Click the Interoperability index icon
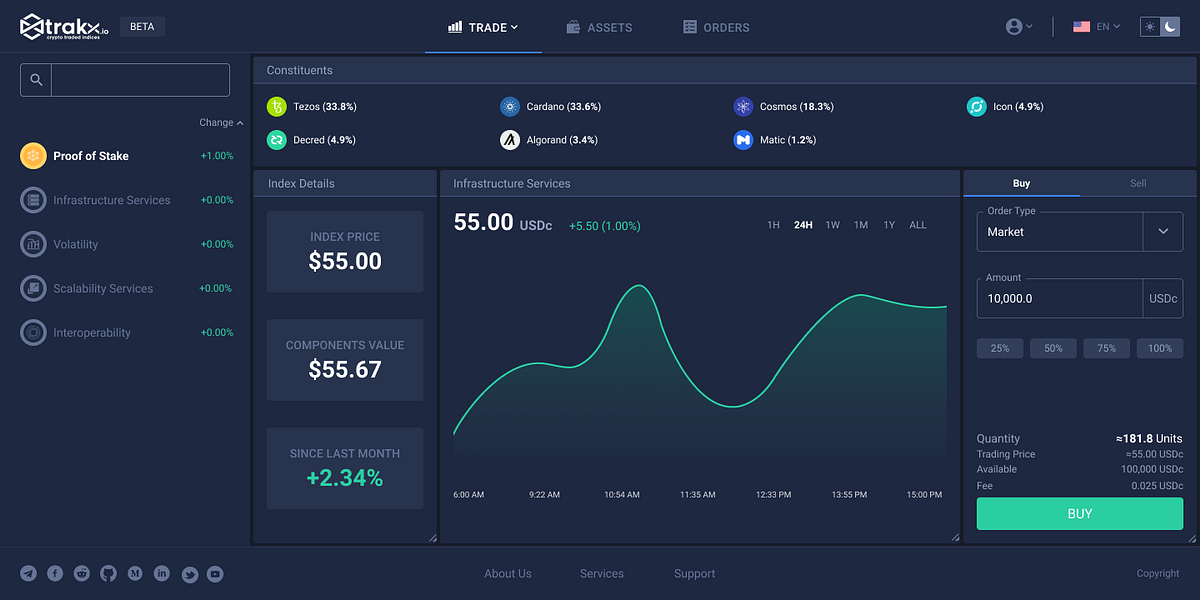 pyautogui.click(x=33, y=332)
